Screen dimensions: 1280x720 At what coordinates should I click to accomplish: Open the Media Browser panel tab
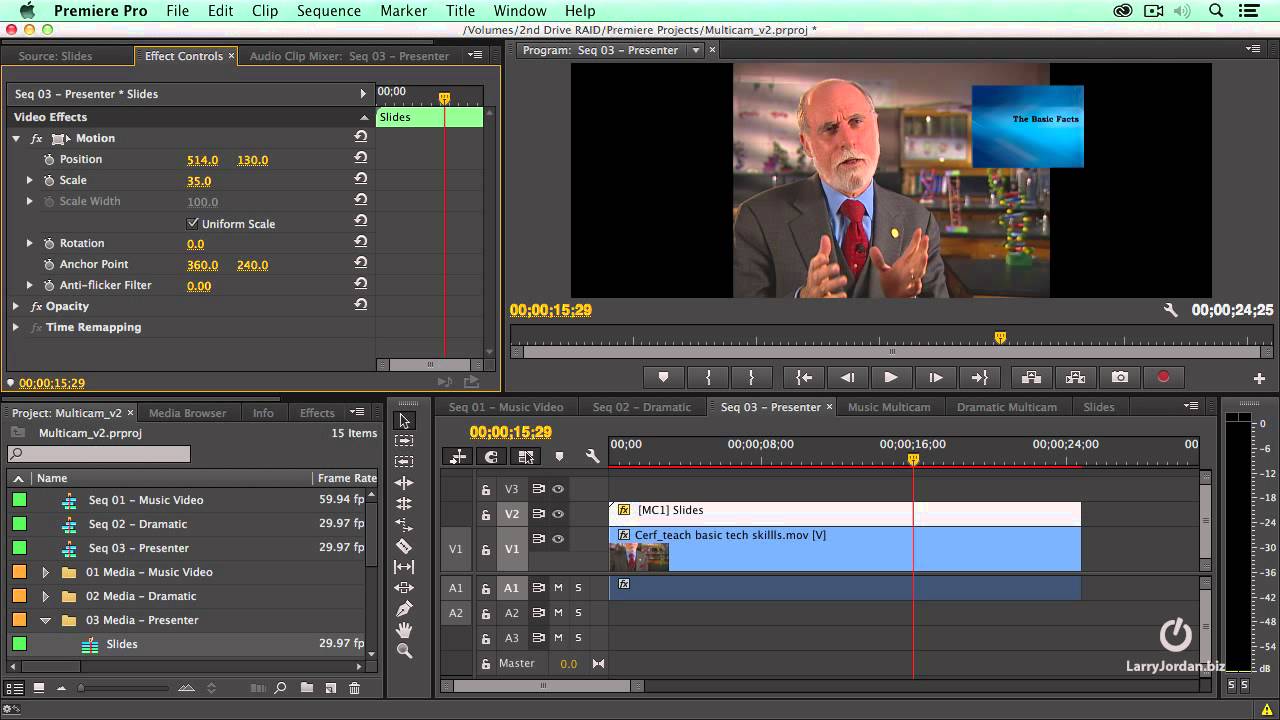tap(187, 413)
